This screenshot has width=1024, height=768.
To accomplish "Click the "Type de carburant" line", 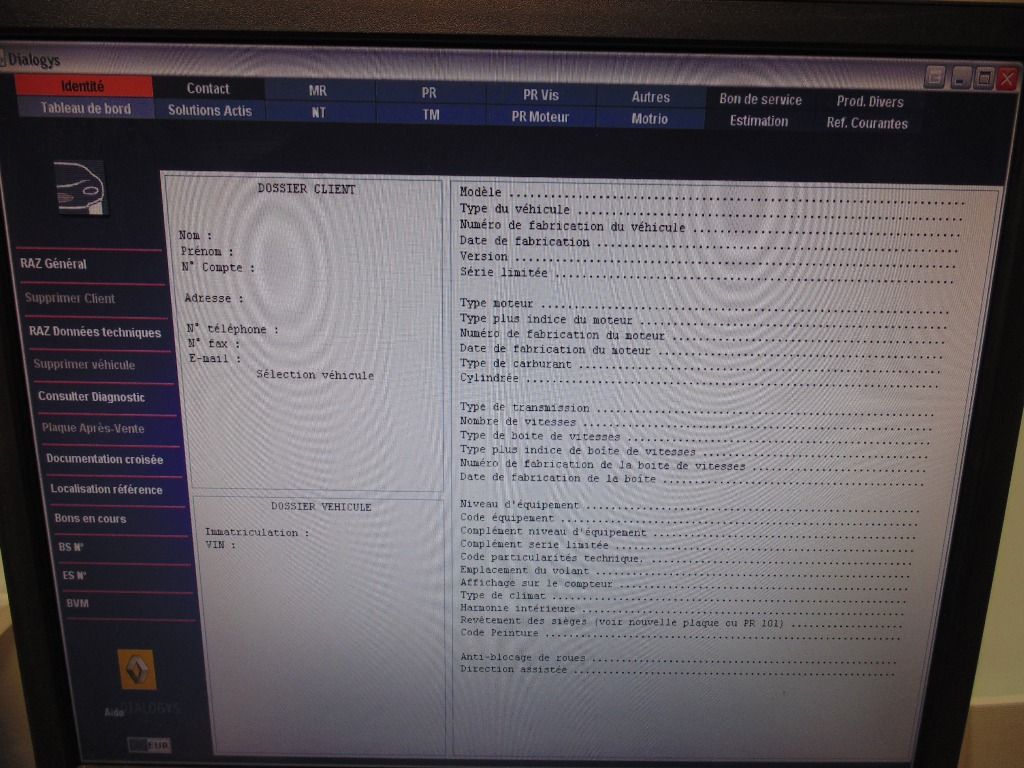I will (700, 366).
